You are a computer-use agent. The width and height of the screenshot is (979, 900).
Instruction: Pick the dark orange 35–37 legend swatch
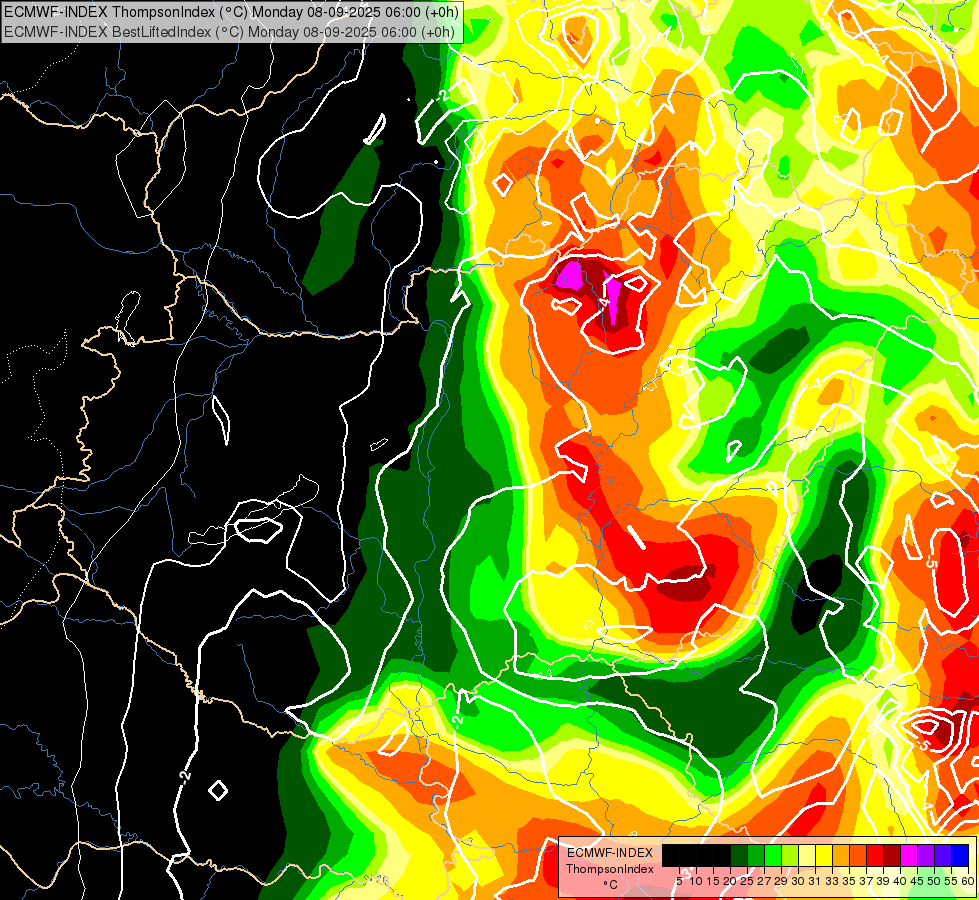point(858,855)
